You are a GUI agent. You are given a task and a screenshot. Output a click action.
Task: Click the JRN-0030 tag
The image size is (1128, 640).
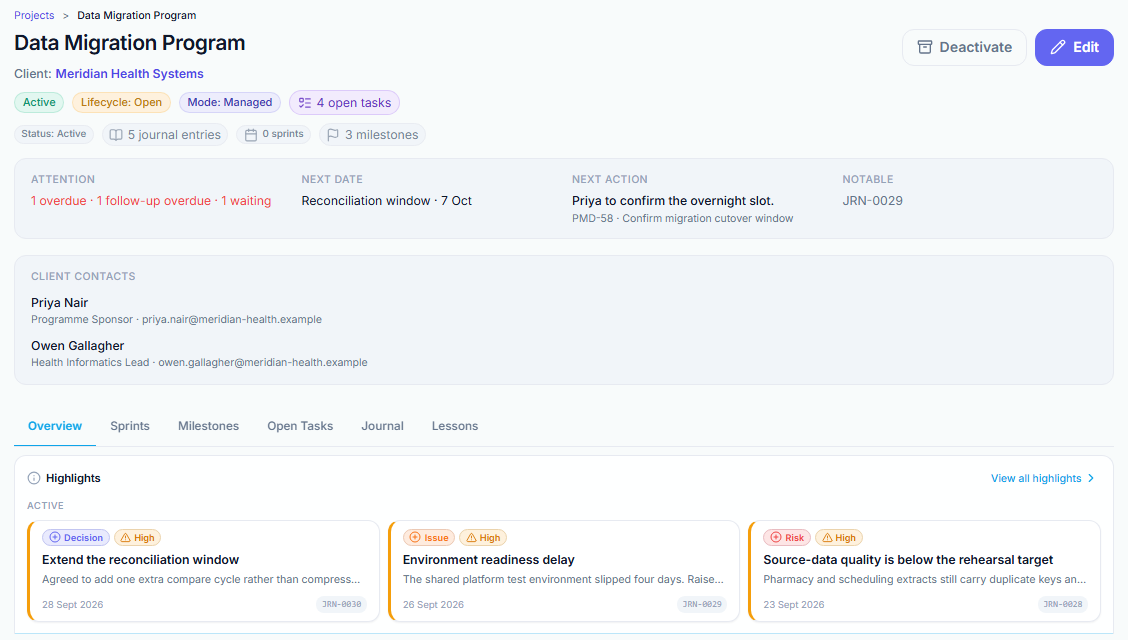342,605
